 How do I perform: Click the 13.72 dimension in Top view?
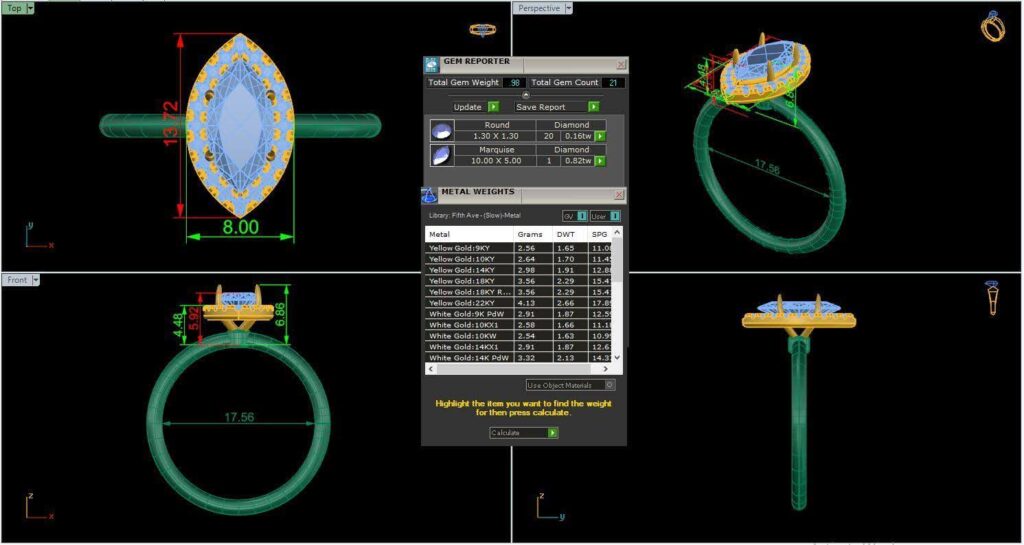tap(171, 124)
